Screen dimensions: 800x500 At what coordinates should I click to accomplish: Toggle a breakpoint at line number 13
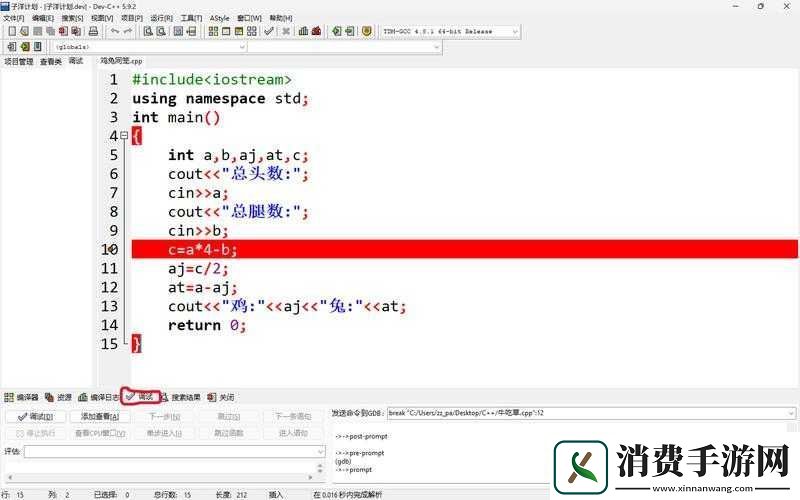point(110,307)
